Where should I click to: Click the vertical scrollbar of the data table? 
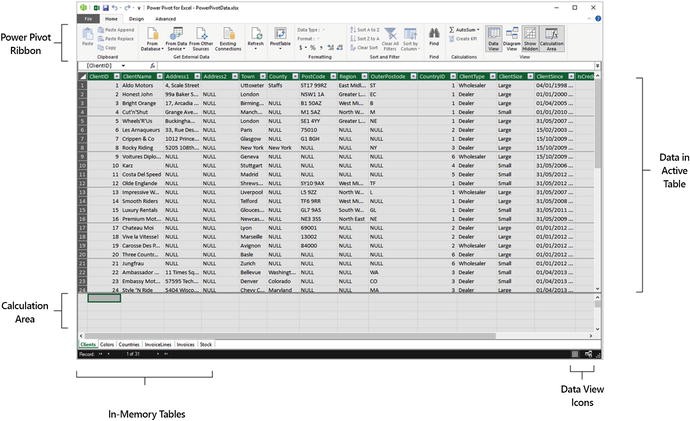tap(598, 124)
